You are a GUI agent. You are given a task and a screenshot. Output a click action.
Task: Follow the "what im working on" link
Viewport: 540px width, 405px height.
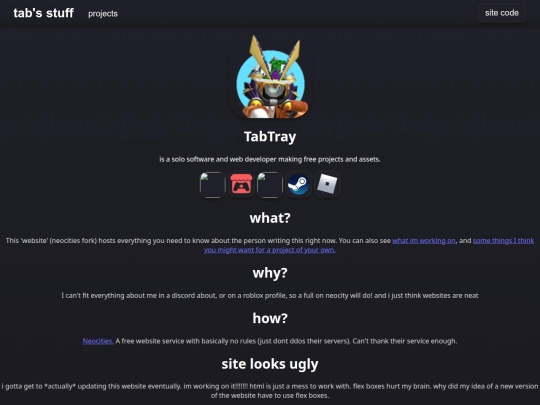point(424,241)
